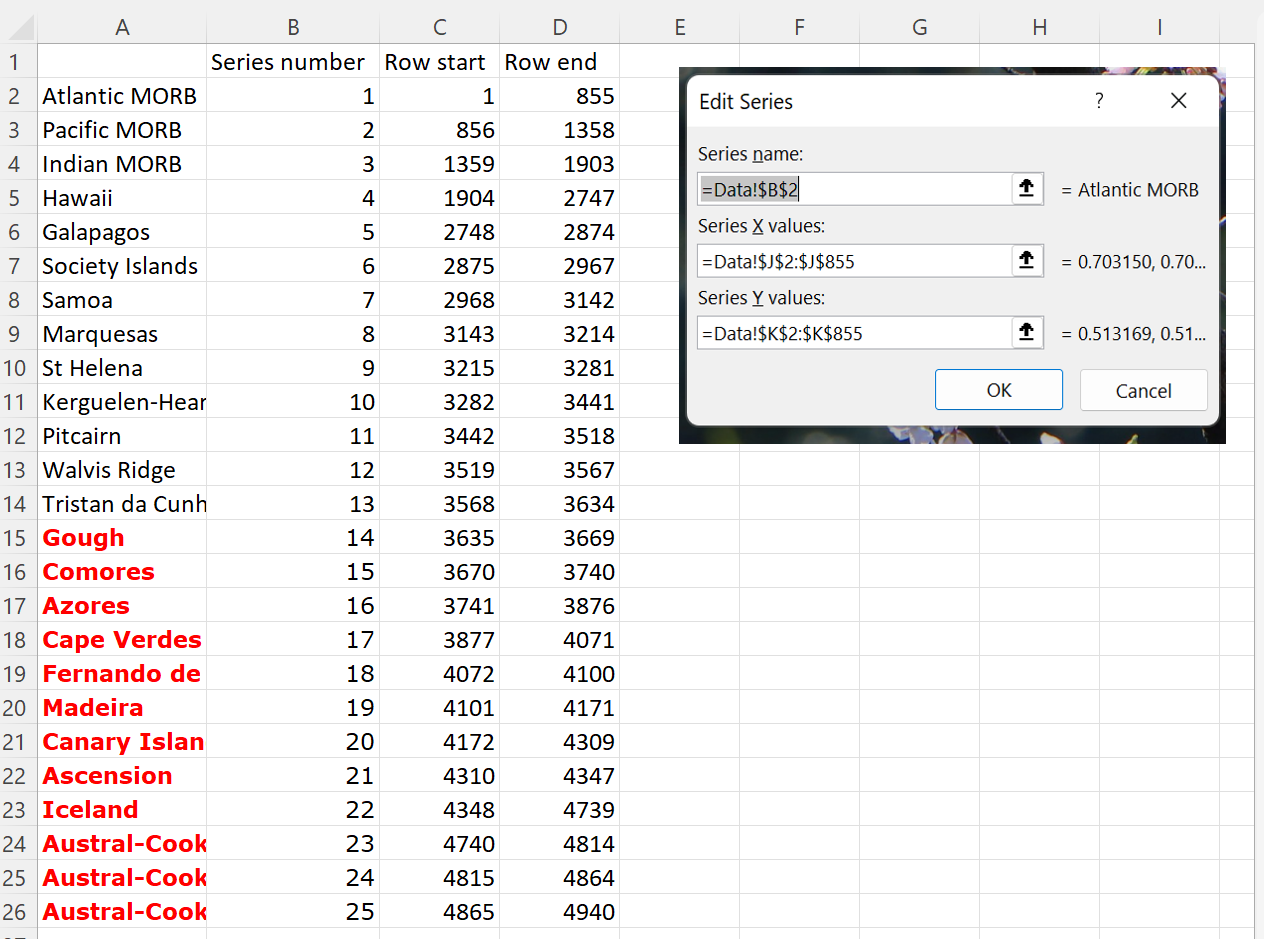Confirm the series with the OK button
This screenshot has height=939, width=1264.
click(x=999, y=390)
